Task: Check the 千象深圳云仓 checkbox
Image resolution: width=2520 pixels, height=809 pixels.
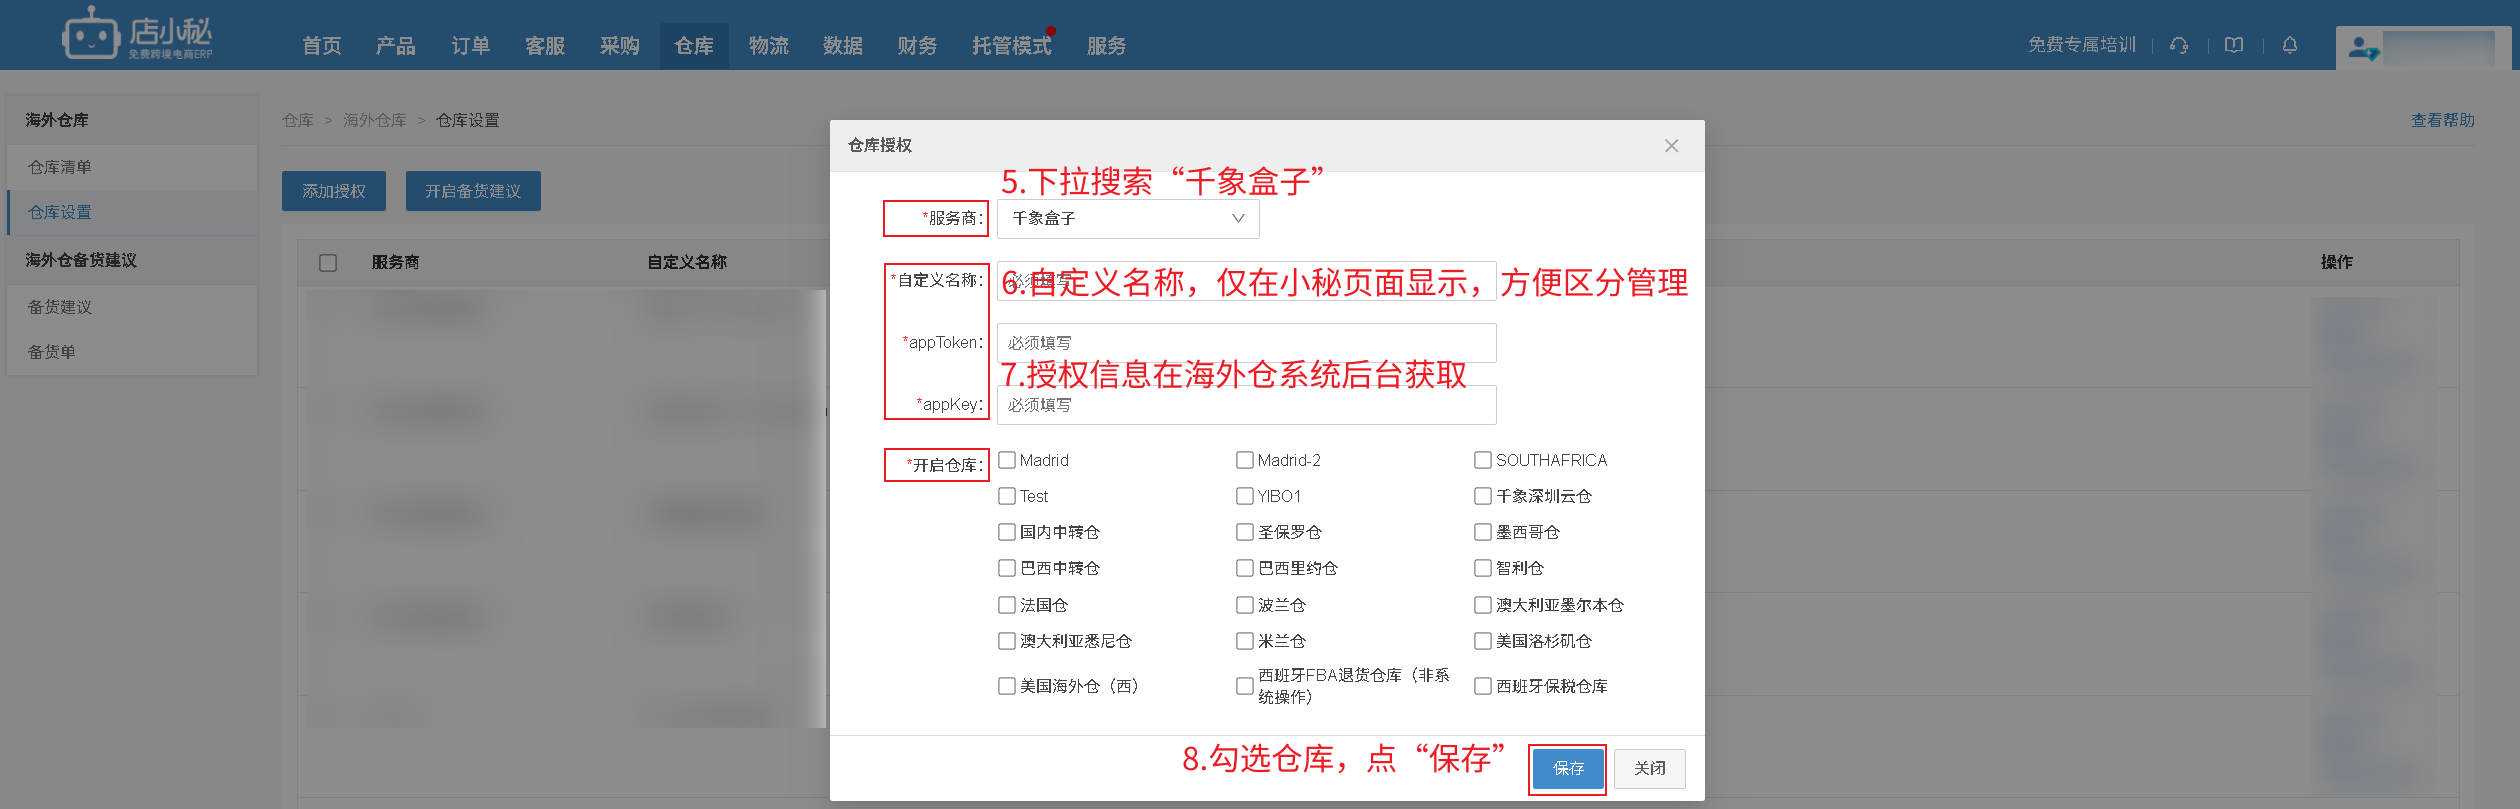Action: click(x=1483, y=496)
